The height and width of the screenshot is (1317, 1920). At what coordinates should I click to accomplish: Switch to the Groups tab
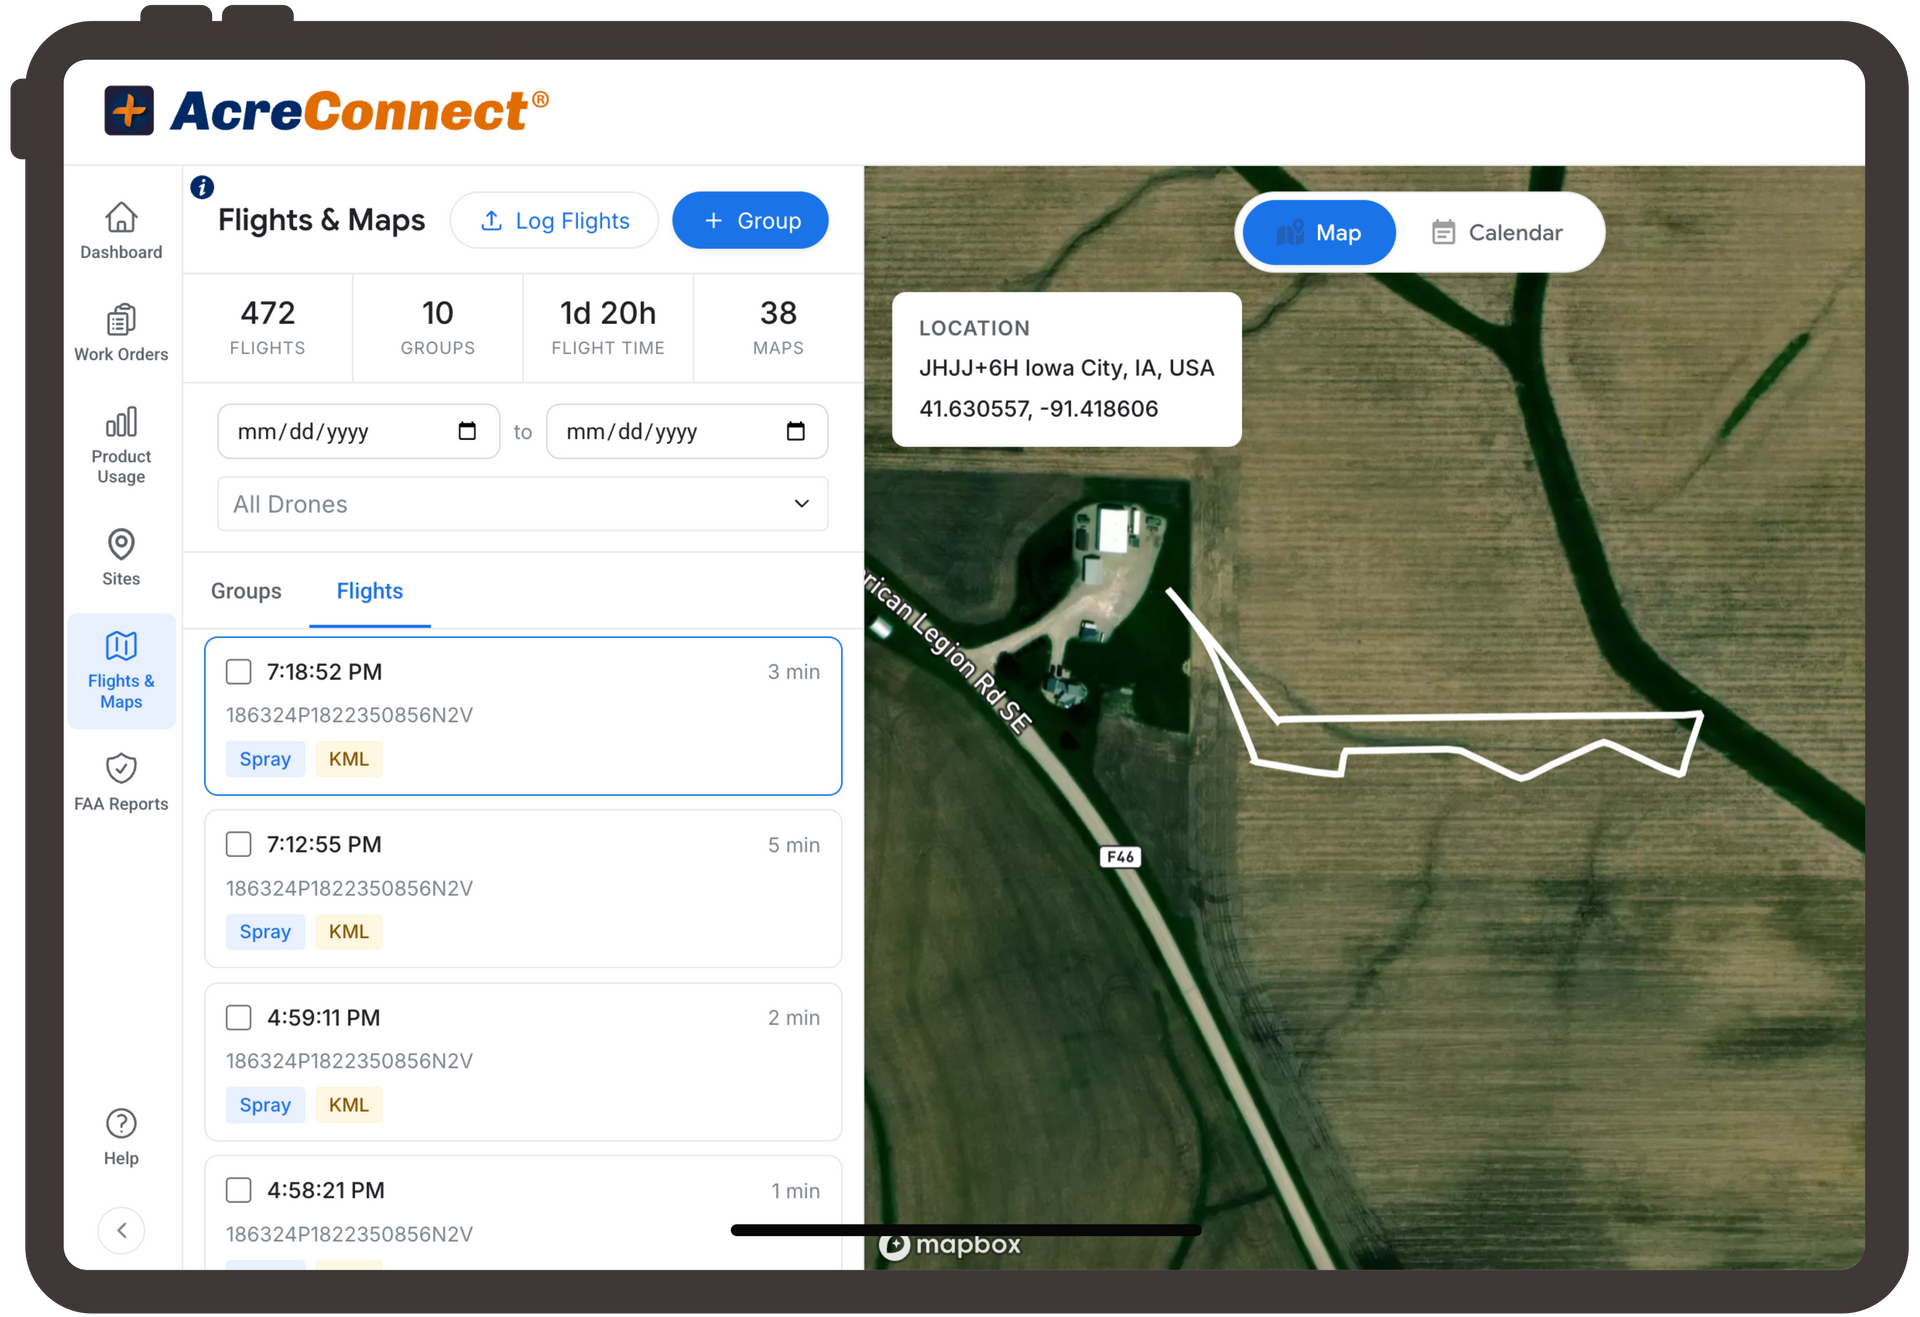tap(246, 591)
